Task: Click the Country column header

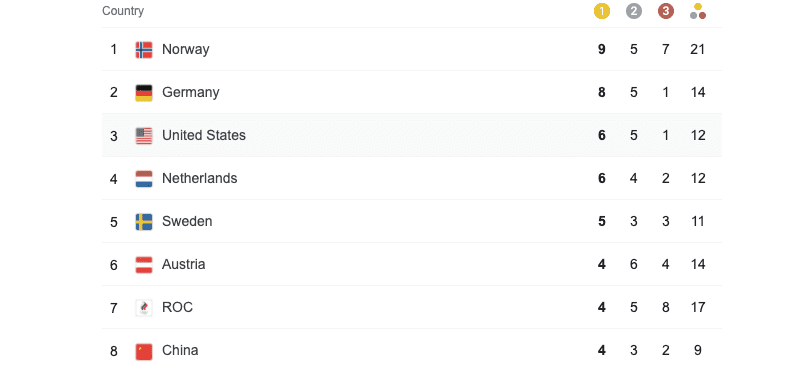Action: 123,11
